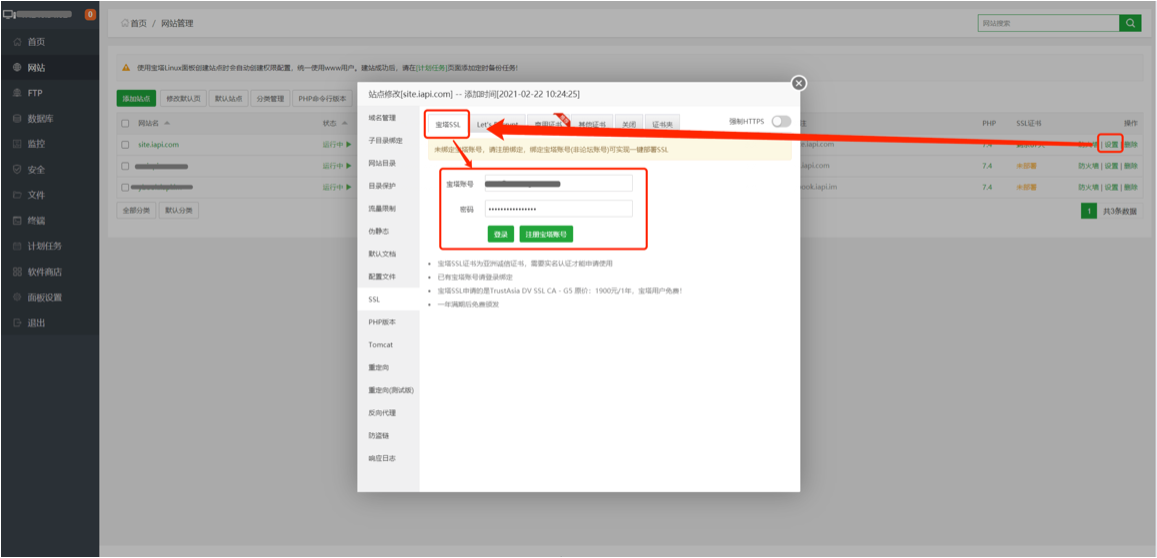The image size is (1157, 558).
Task: Open the 证书夹 tab
Action: tap(662, 124)
